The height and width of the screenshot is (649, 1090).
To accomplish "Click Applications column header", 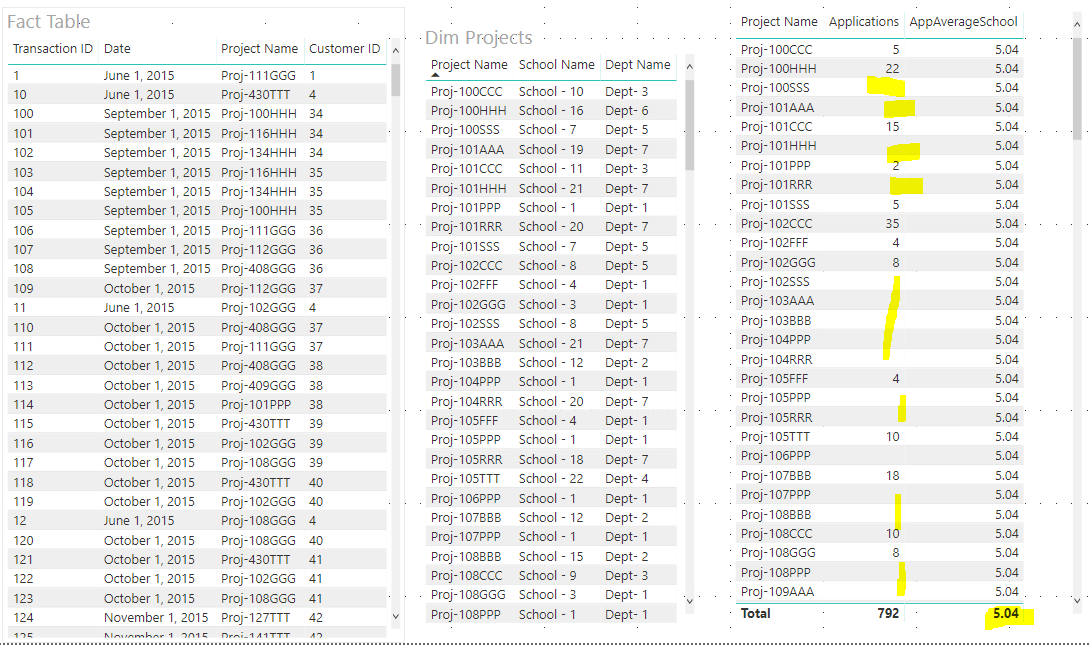I will point(864,22).
